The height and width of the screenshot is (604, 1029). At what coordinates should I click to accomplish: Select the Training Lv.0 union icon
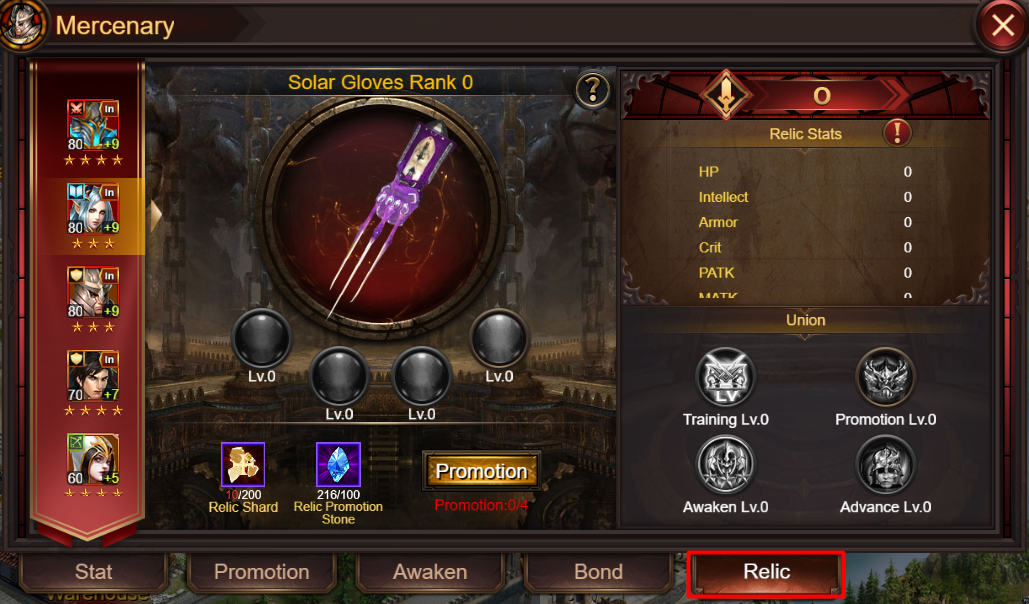coord(725,378)
